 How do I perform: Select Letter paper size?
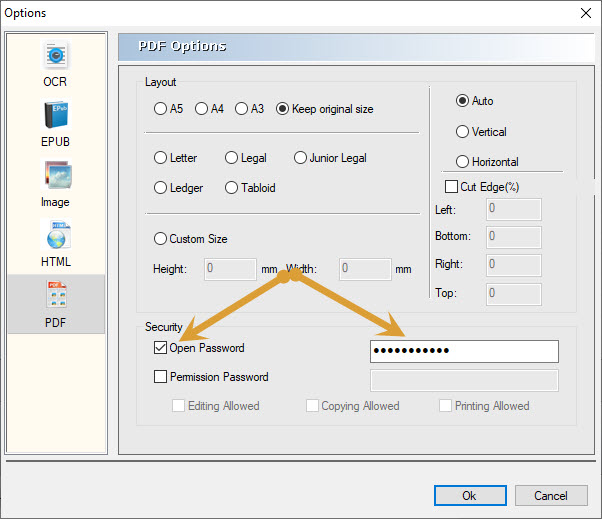click(x=160, y=158)
